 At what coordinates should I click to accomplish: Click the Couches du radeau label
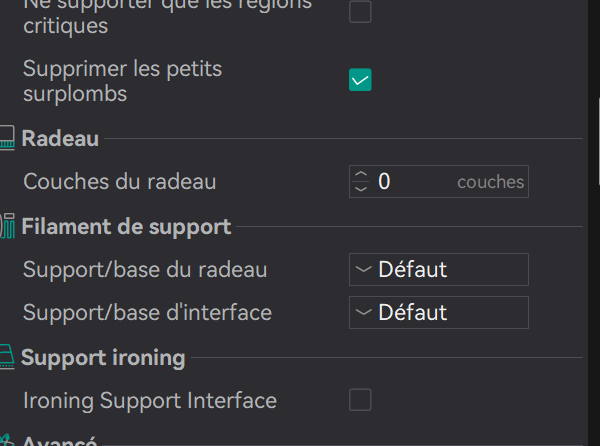(x=119, y=182)
